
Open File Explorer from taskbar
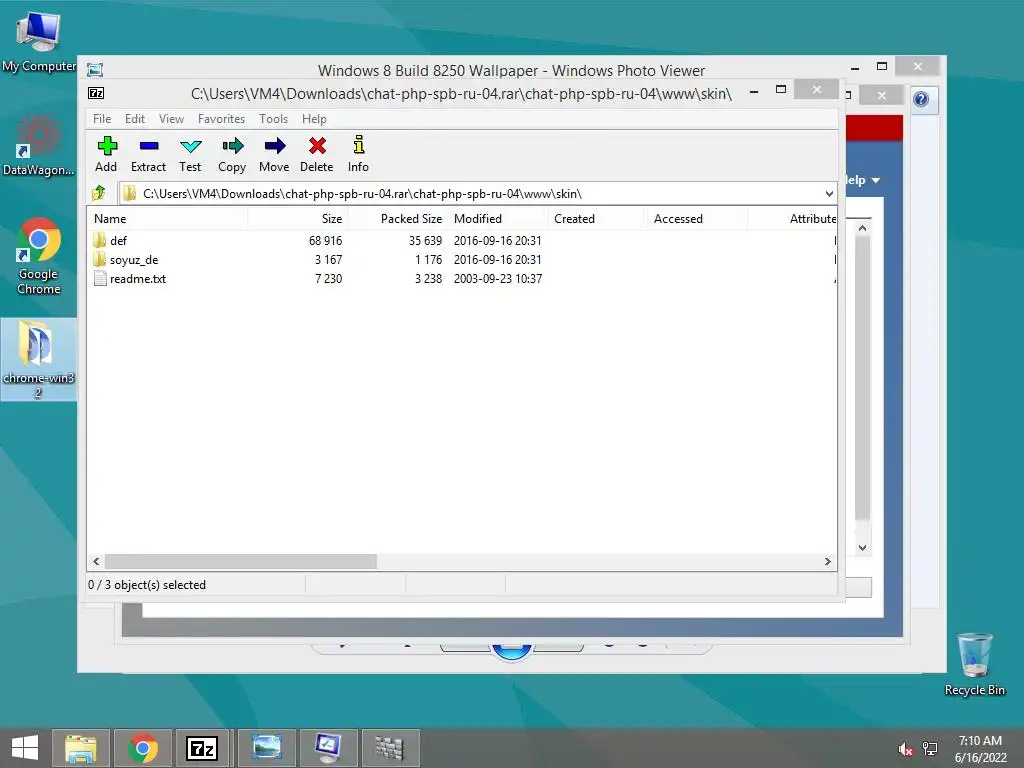[81, 748]
